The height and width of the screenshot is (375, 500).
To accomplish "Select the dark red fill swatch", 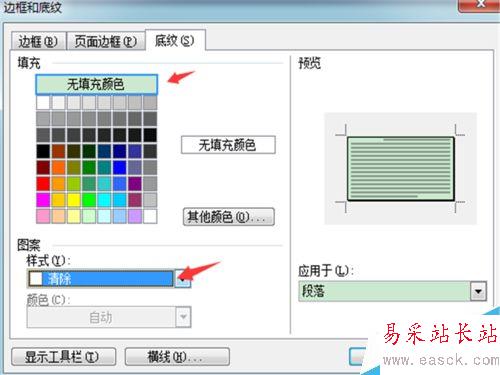I will coord(43,167).
